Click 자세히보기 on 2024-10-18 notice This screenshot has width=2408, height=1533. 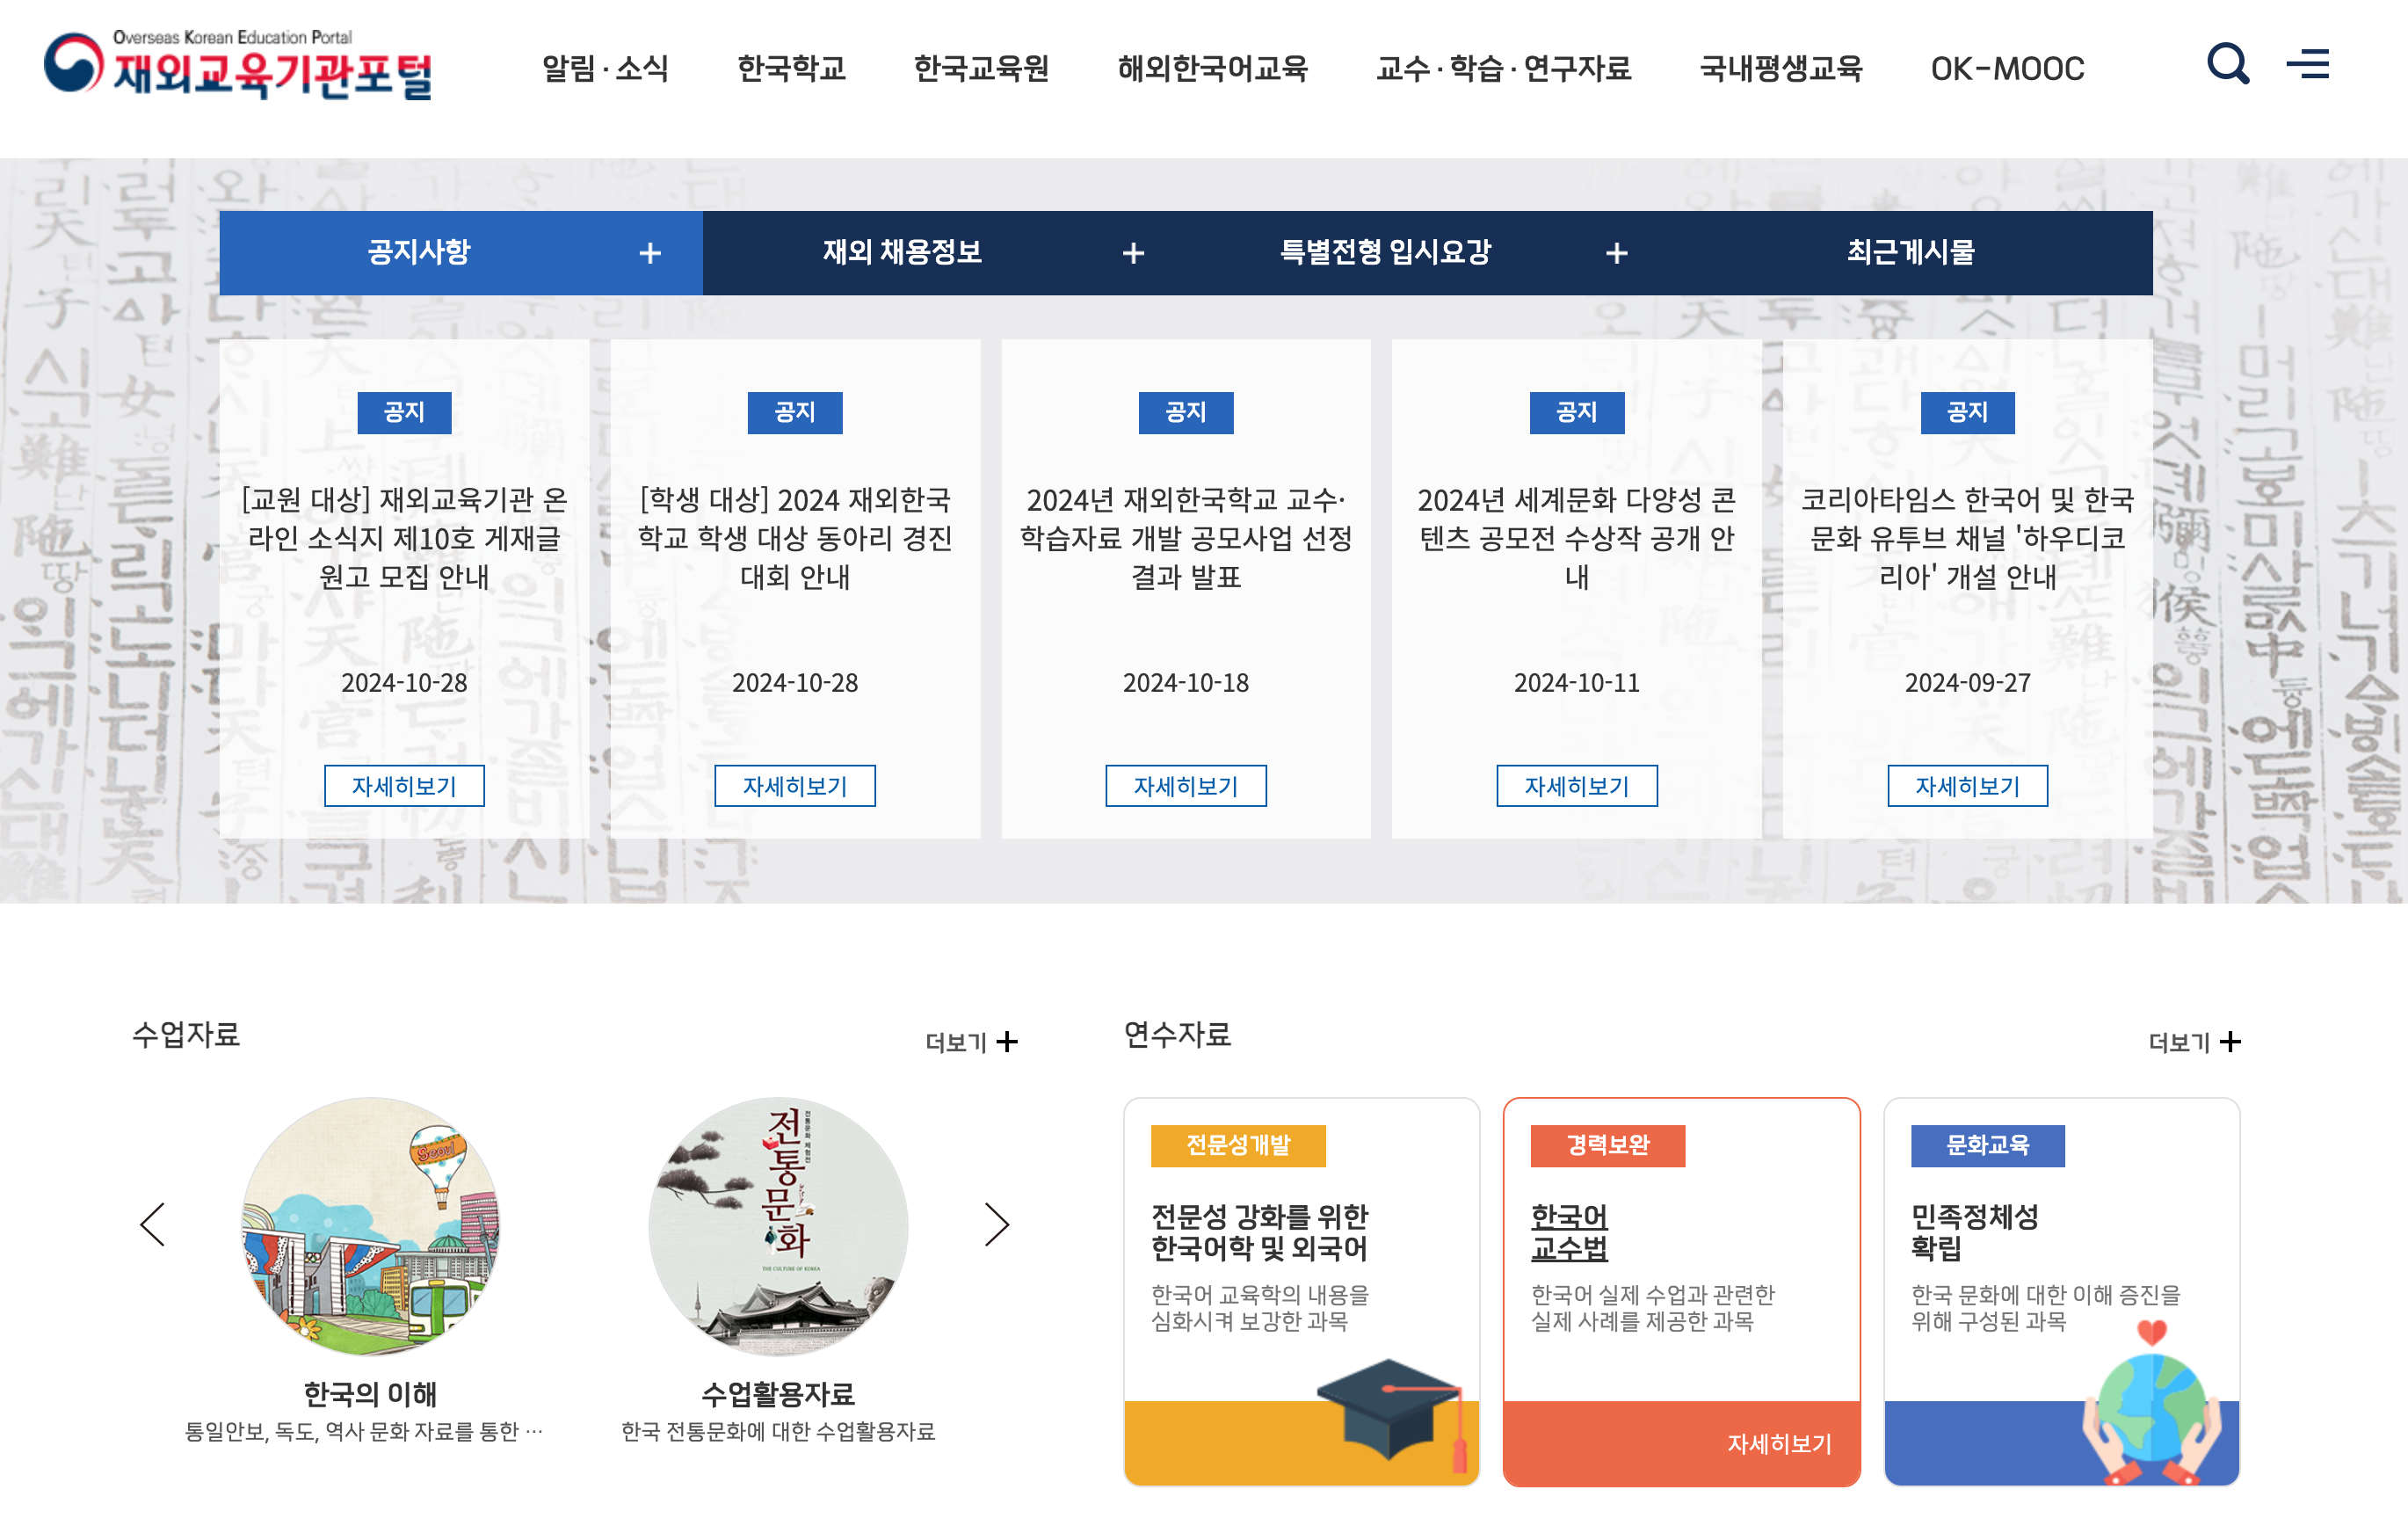tap(1185, 786)
